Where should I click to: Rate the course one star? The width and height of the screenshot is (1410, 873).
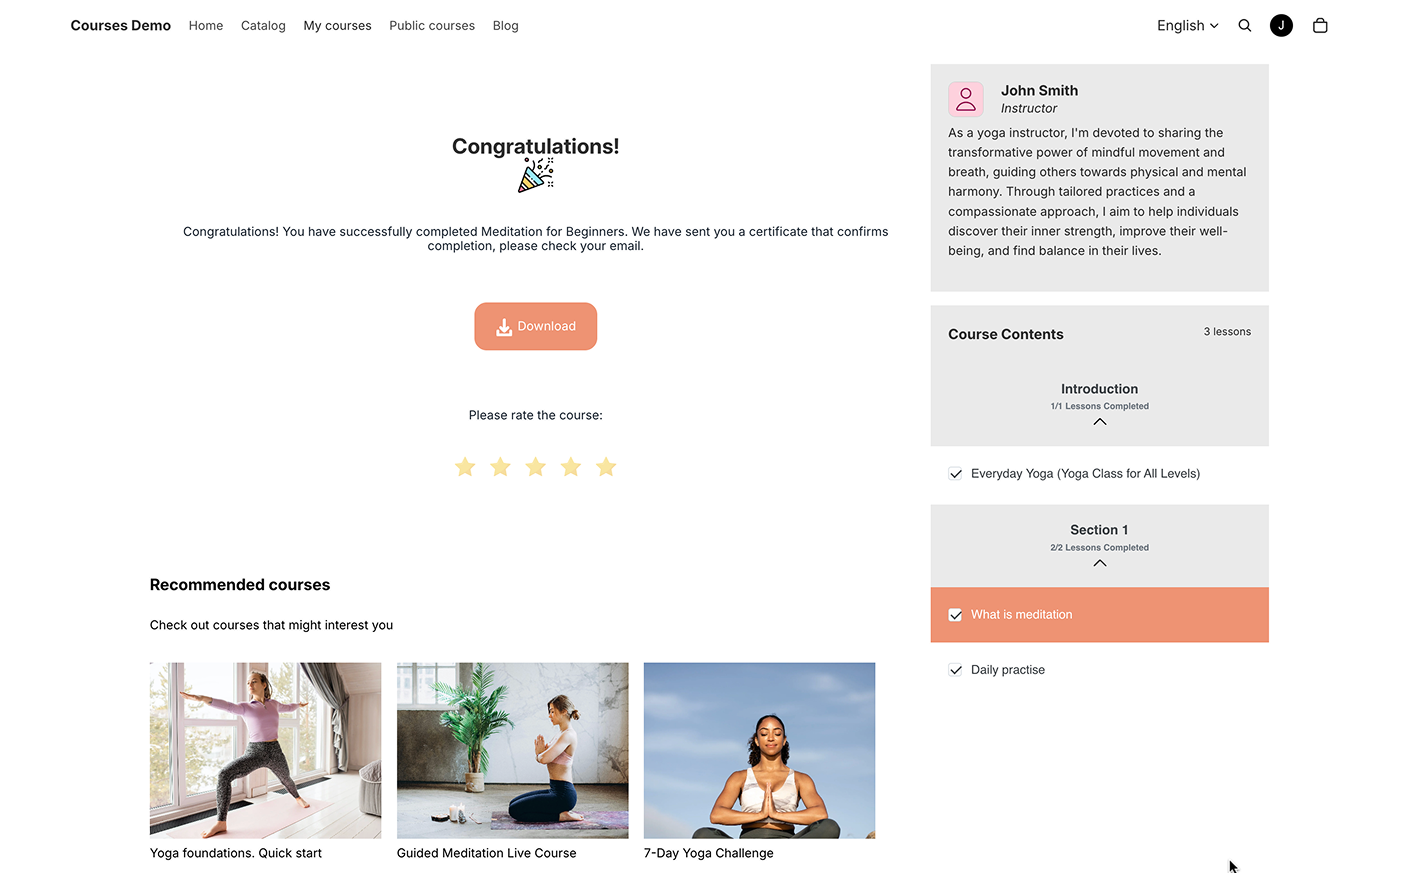(x=465, y=467)
